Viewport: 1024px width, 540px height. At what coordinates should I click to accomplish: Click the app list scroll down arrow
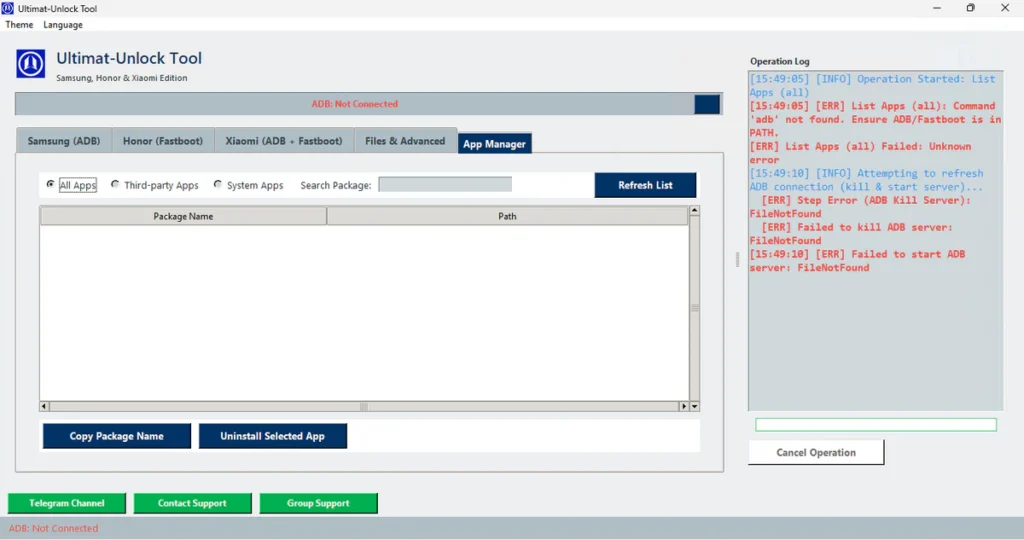[x=694, y=406]
